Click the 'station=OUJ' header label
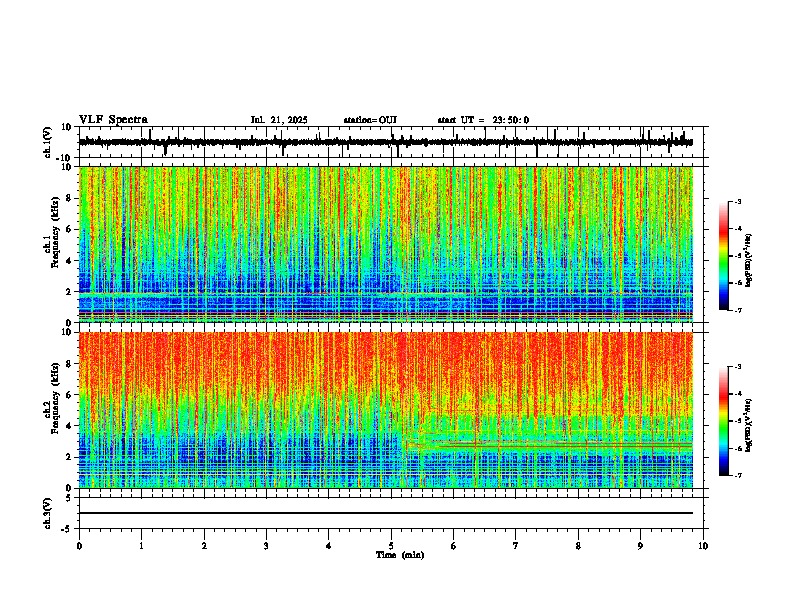 [x=370, y=120]
